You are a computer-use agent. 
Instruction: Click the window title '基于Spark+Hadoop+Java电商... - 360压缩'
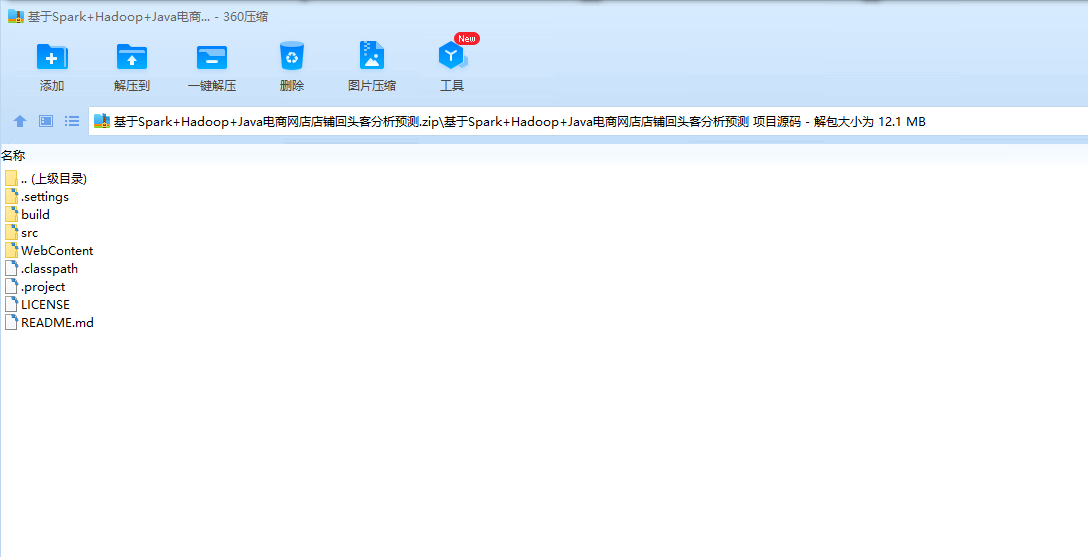click(148, 17)
